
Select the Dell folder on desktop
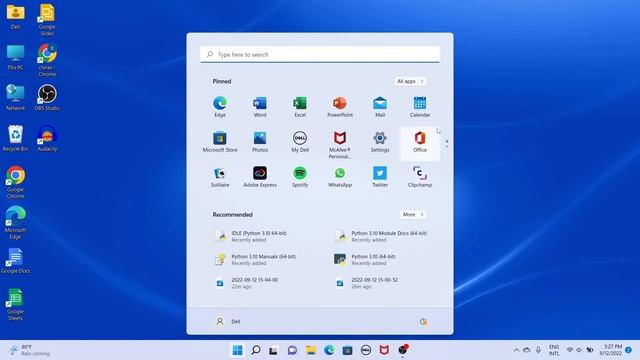(15, 16)
